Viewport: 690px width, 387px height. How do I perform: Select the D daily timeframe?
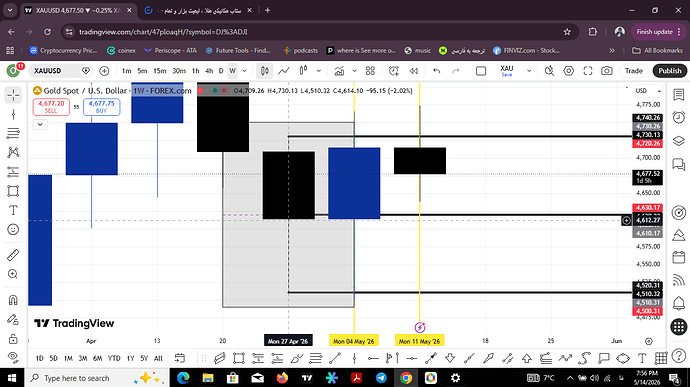[x=221, y=70]
